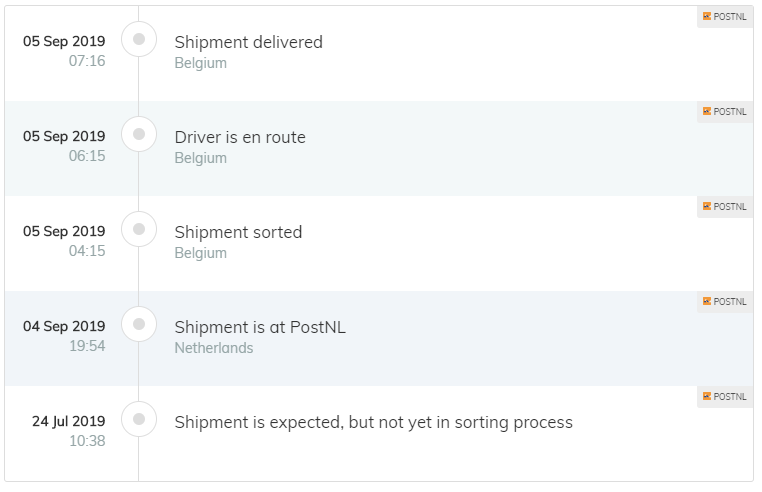Image resolution: width=762 pixels, height=492 pixels.
Task: Click the PostNL badge on Shipment is at PostNL row
Action: (x=725, y=302)
